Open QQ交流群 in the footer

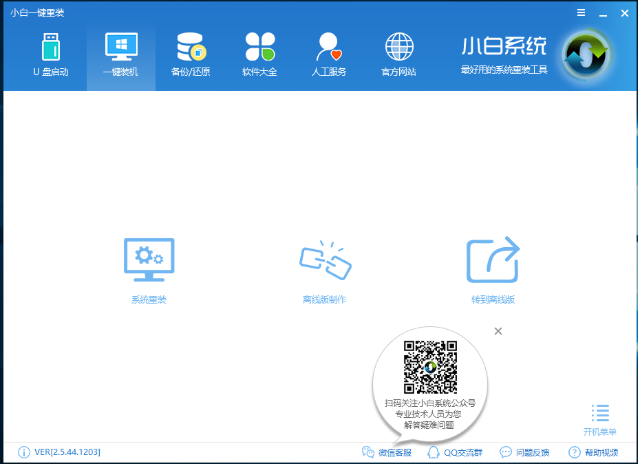(x=454, y=452)
